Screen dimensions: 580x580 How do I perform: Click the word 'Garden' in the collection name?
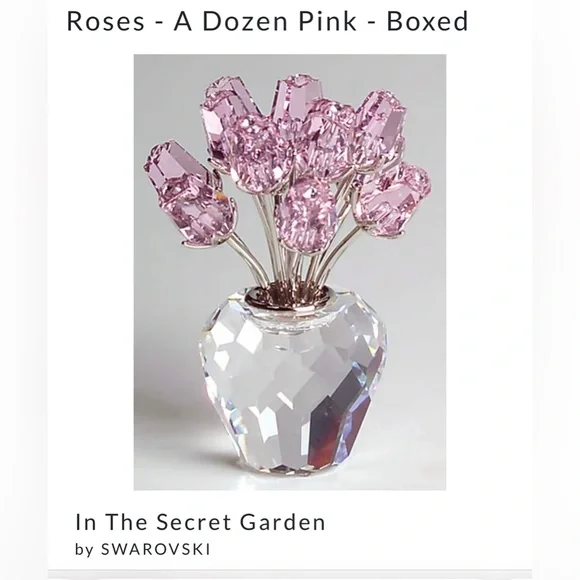click(x=283, y=522)
